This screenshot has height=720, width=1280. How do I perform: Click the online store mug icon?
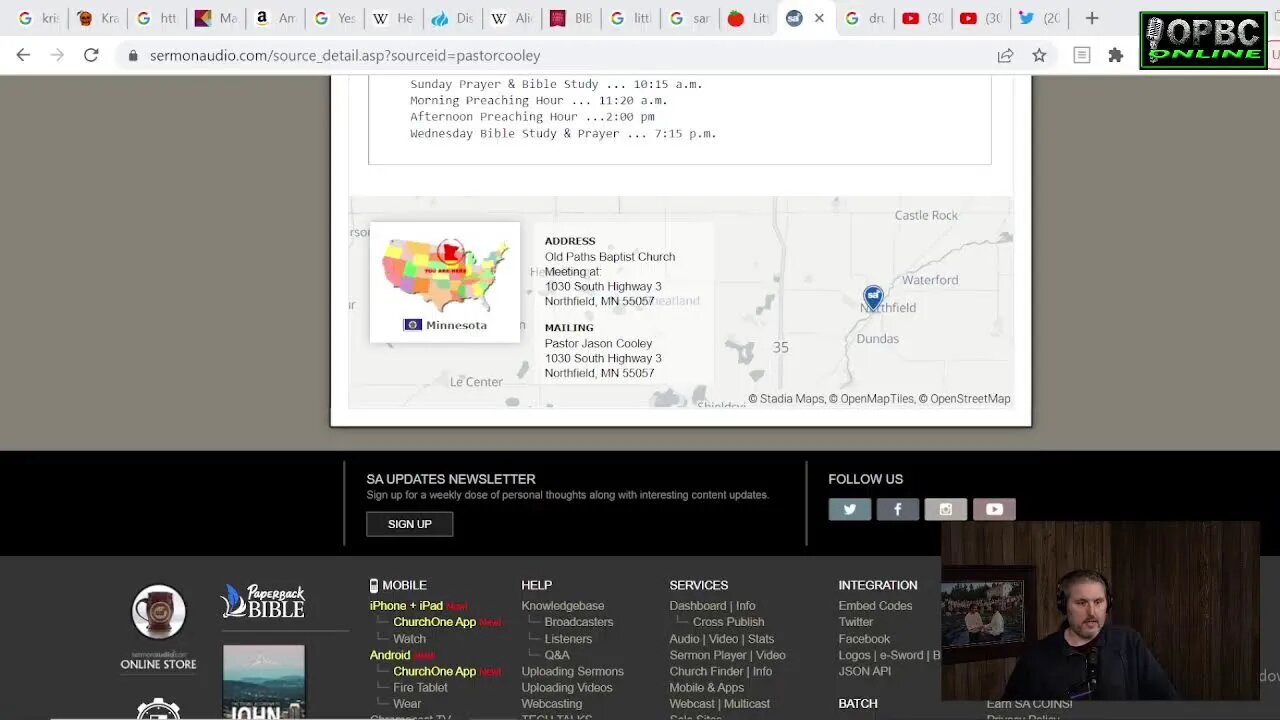158,611
